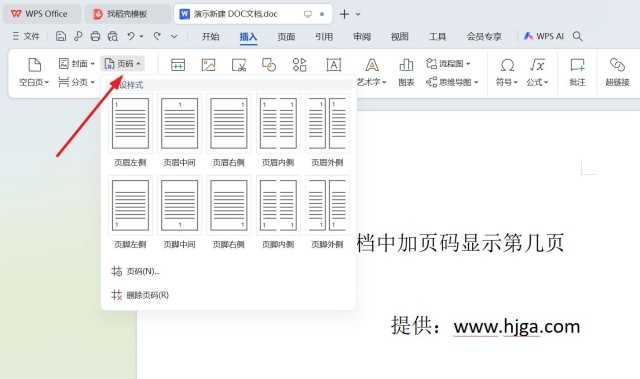The width and height of the screenshot is (640, 379).
Task: Click the www.hjga.com link in document
Action: (517, 327)
